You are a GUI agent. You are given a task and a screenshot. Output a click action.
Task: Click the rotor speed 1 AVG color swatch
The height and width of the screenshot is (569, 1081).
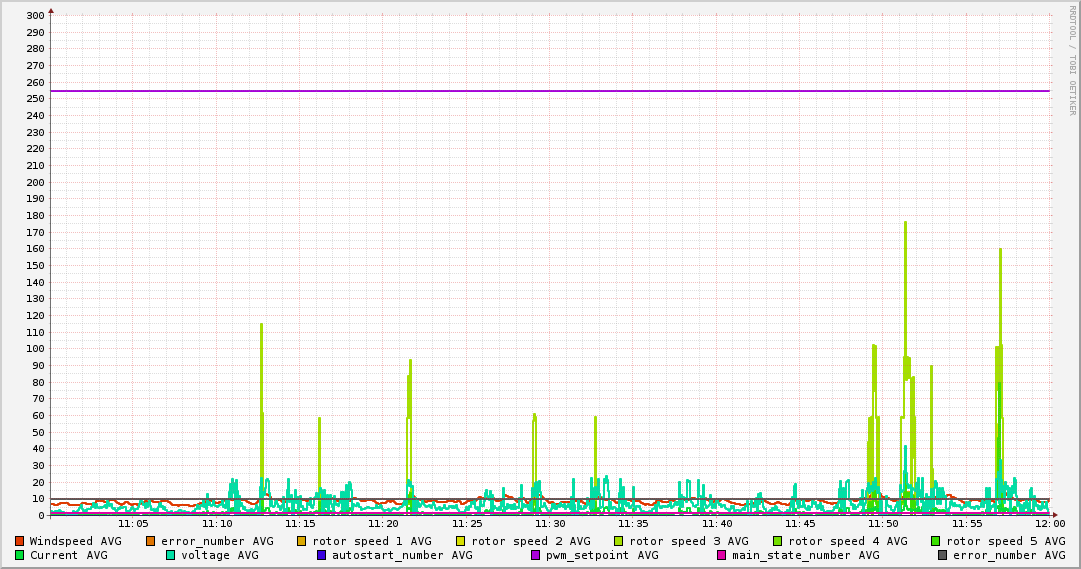pyautogui.click(x=302, y=541)
